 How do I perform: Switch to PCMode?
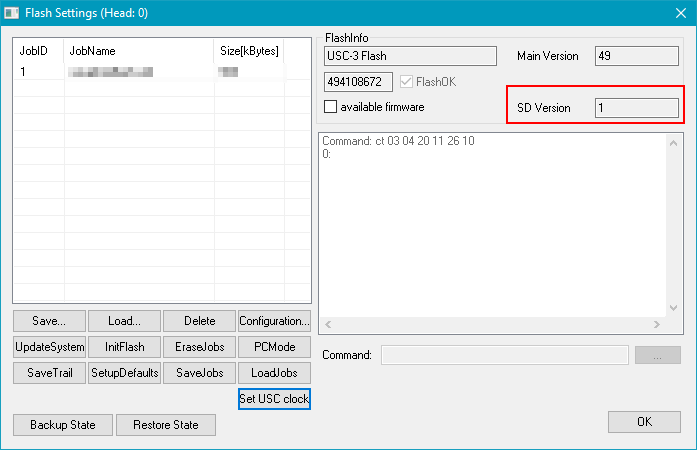pos(274,347)
